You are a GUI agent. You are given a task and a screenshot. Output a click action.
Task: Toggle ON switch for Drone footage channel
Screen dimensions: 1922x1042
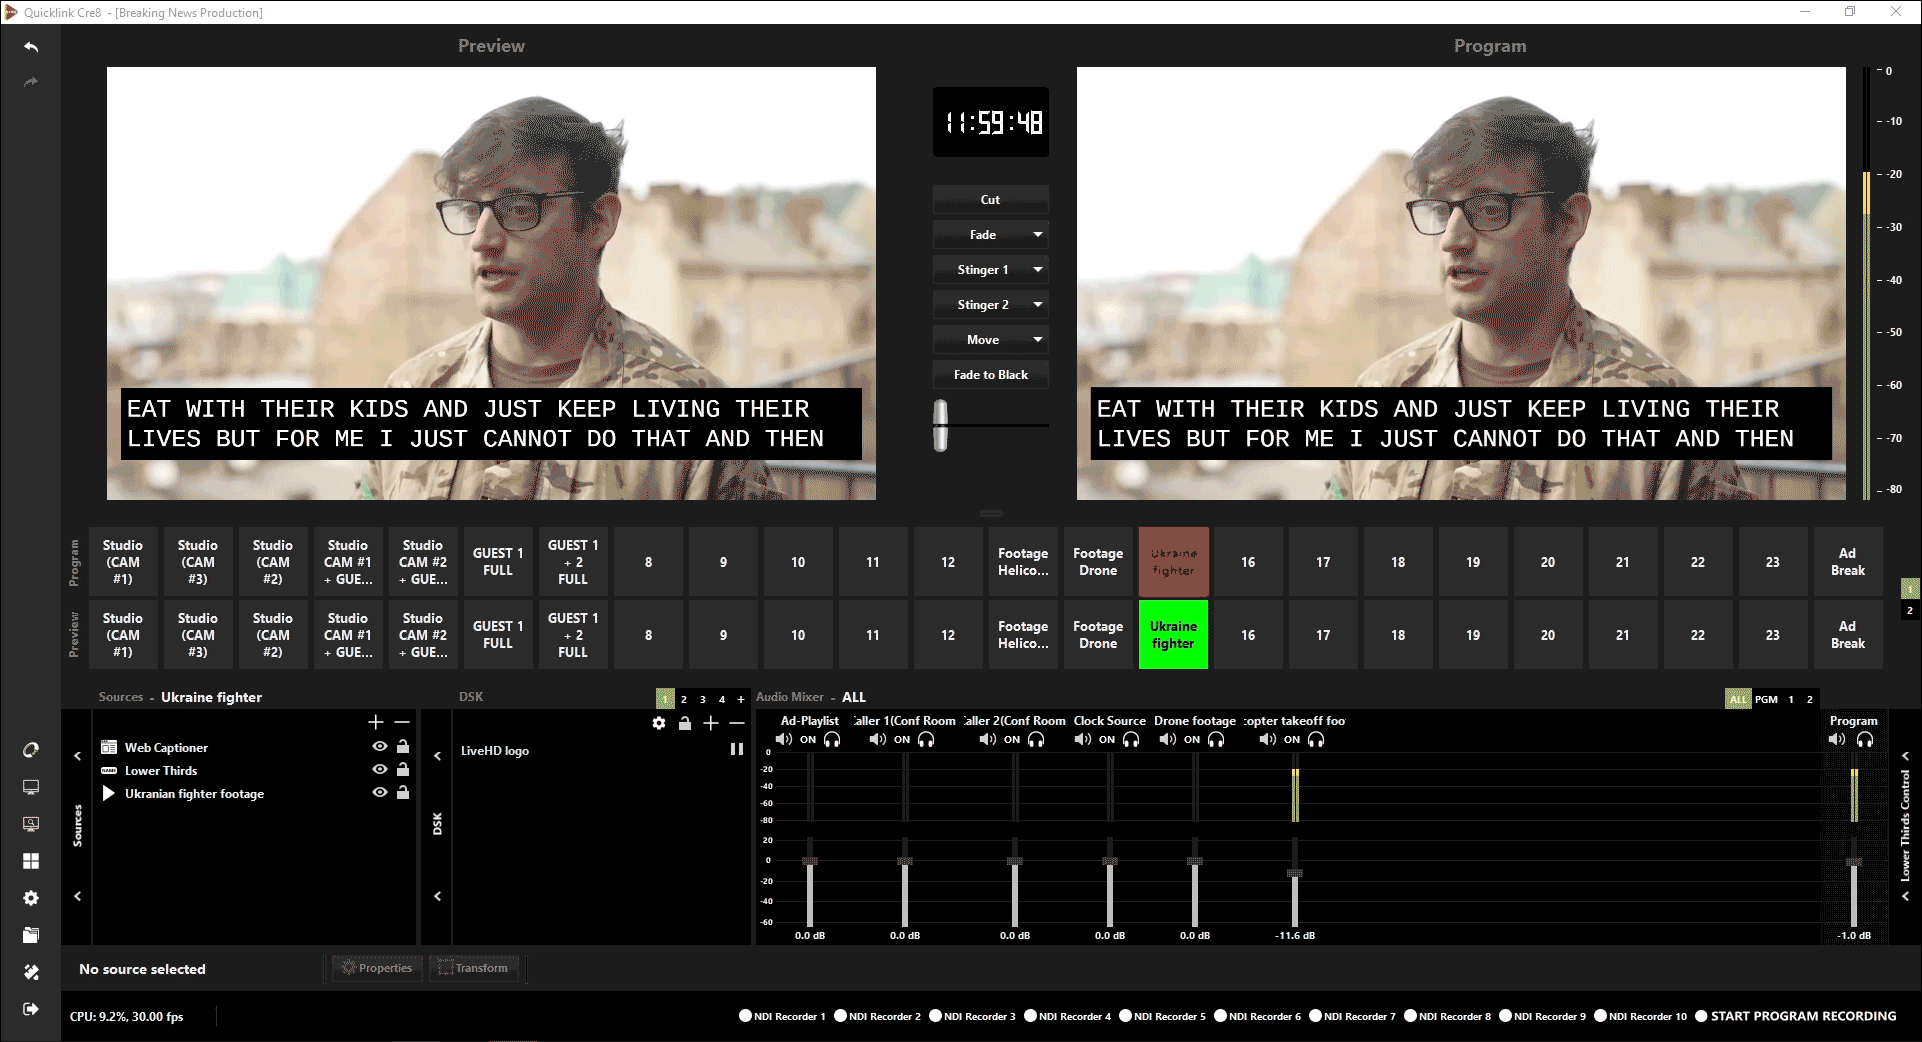coord(1192,740)
